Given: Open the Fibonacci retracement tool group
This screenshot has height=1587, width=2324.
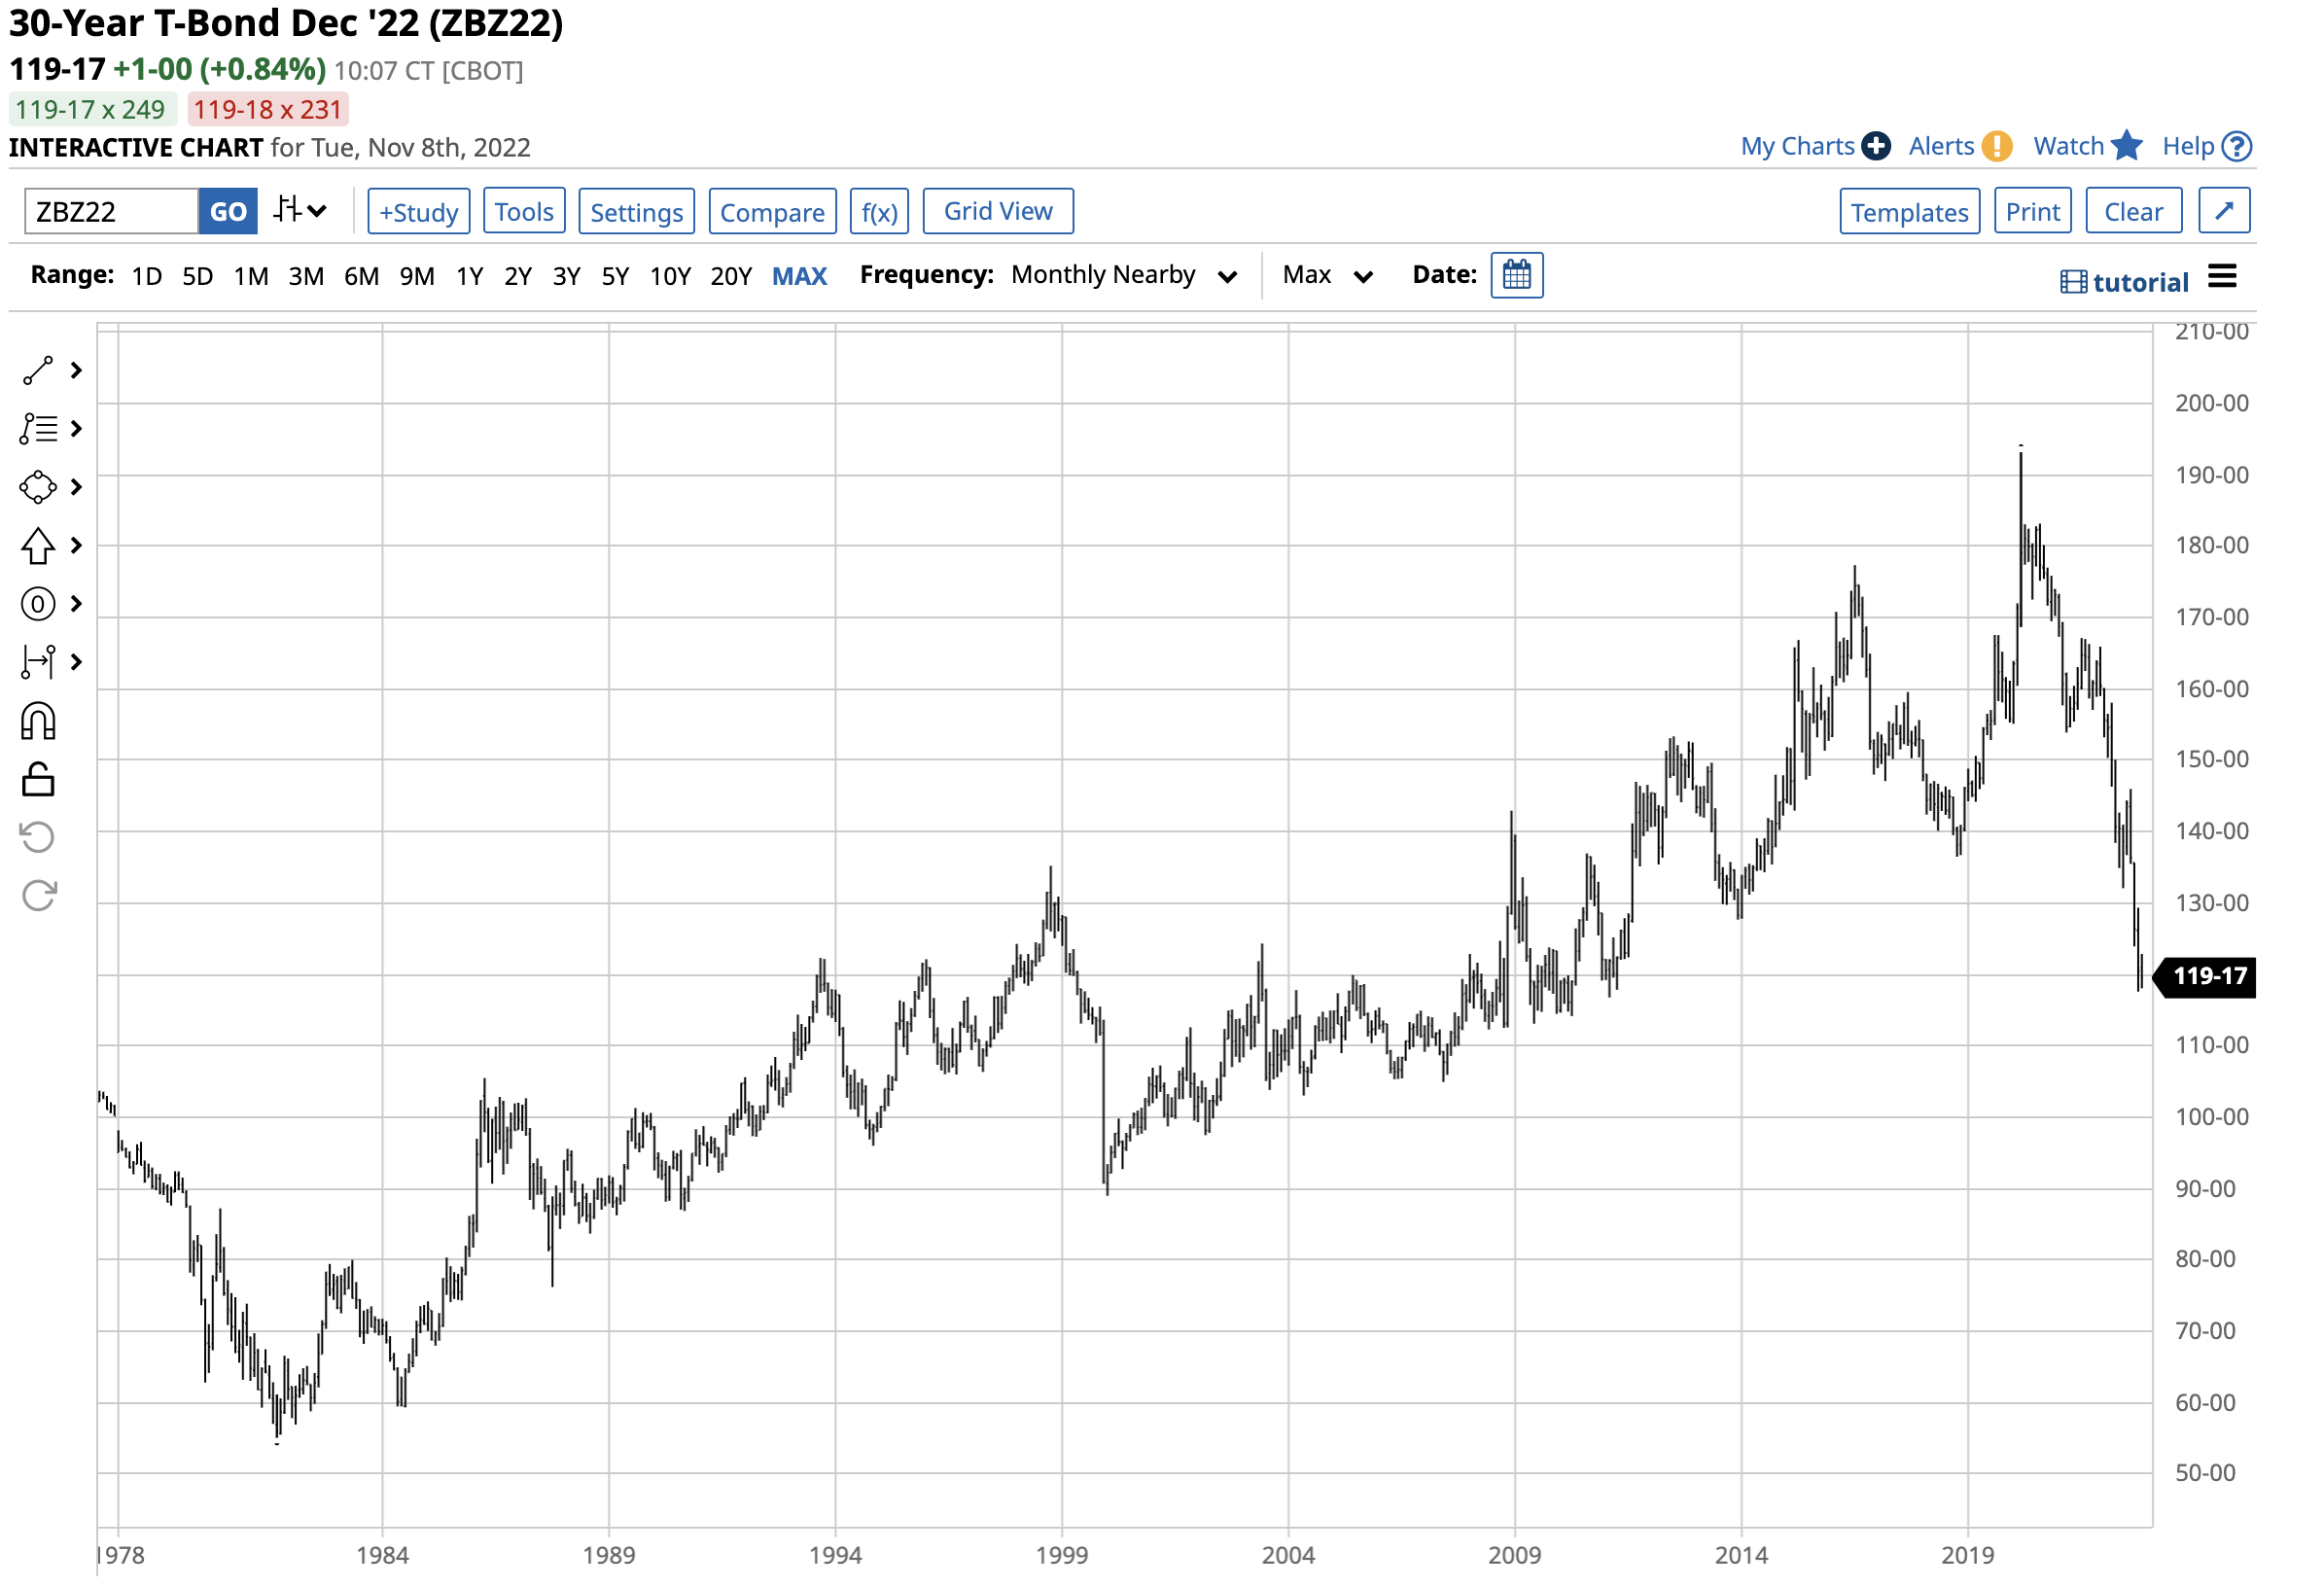Looking at the screenshot, I should (x=38, y=429).
